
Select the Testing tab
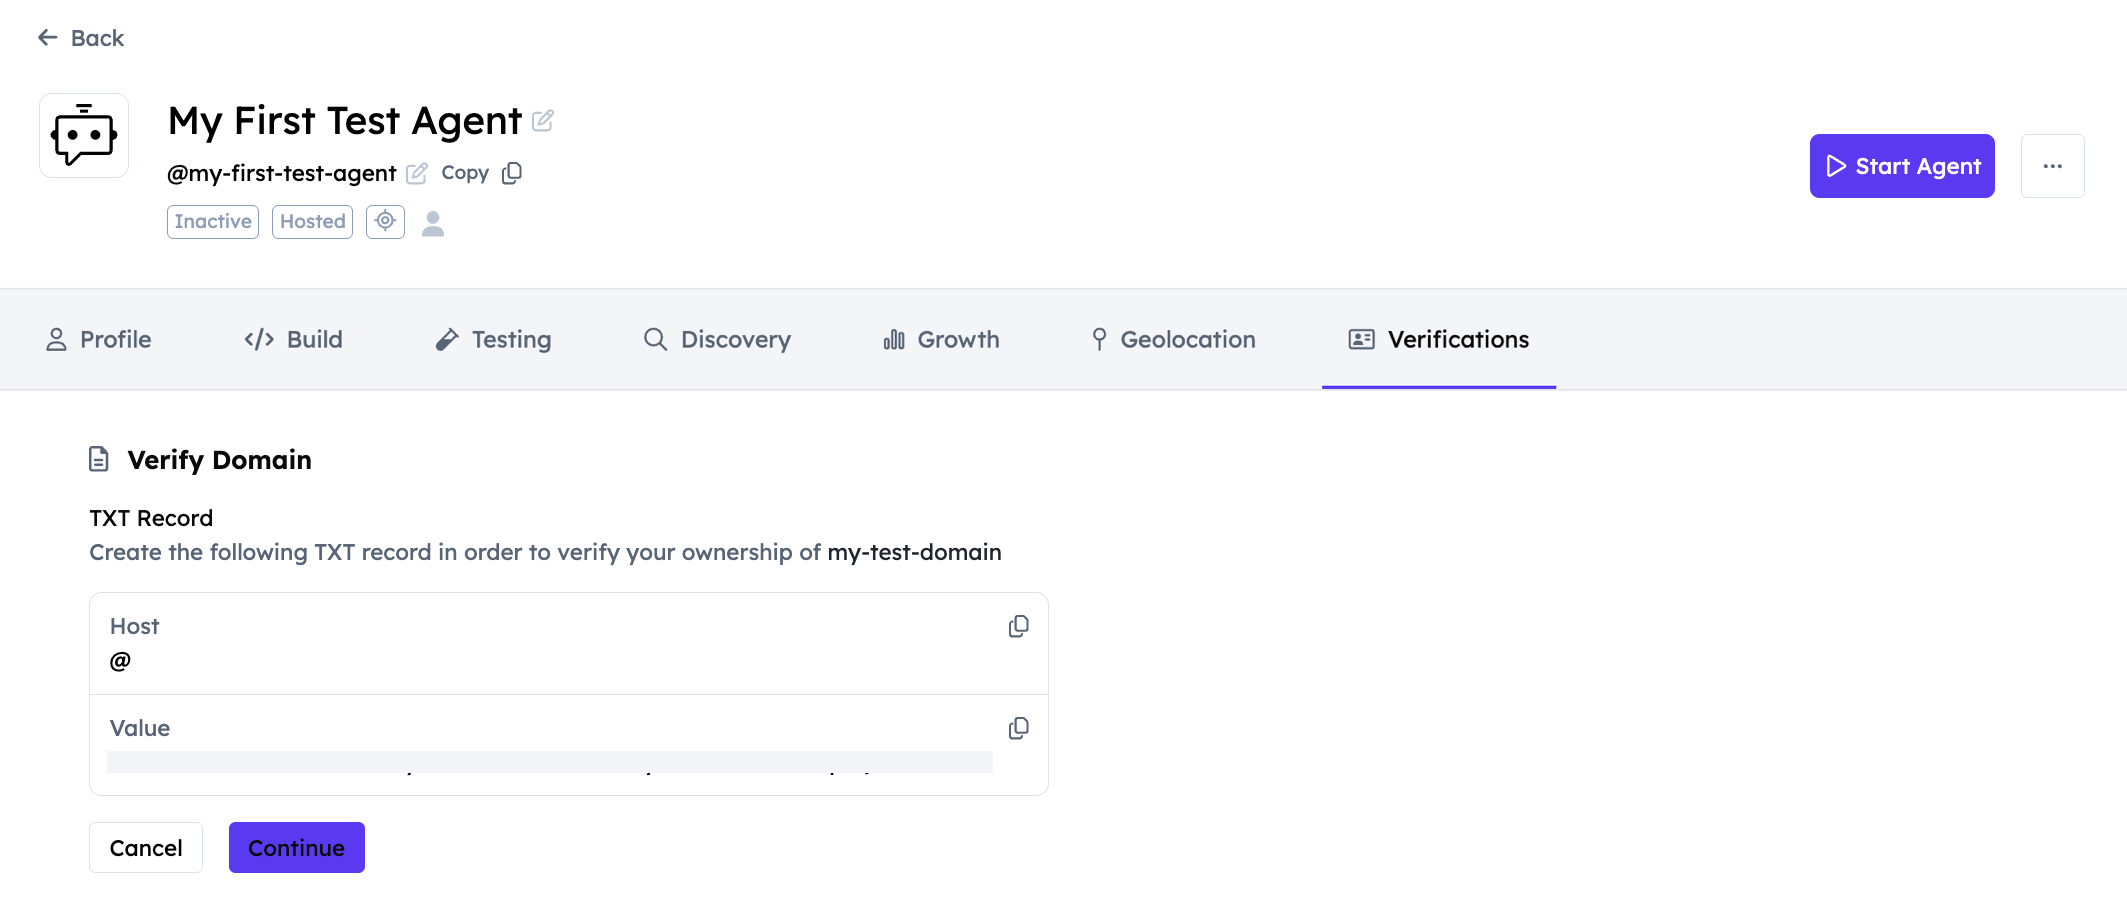[494, 340]
